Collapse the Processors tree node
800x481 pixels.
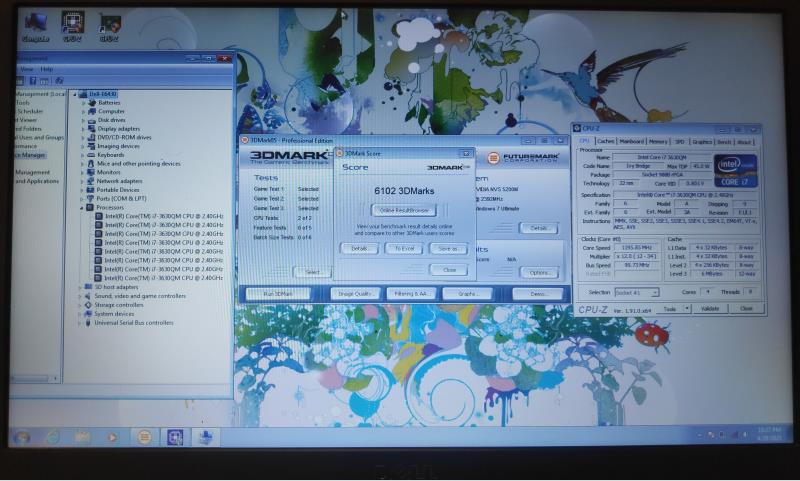[83, 208]
